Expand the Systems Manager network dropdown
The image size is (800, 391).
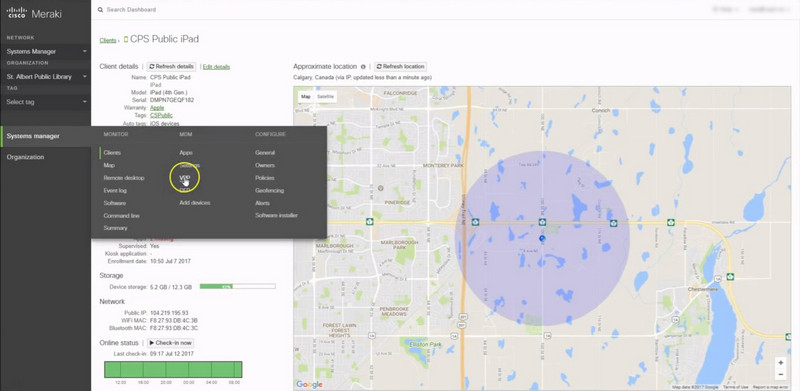coord(46,52)
